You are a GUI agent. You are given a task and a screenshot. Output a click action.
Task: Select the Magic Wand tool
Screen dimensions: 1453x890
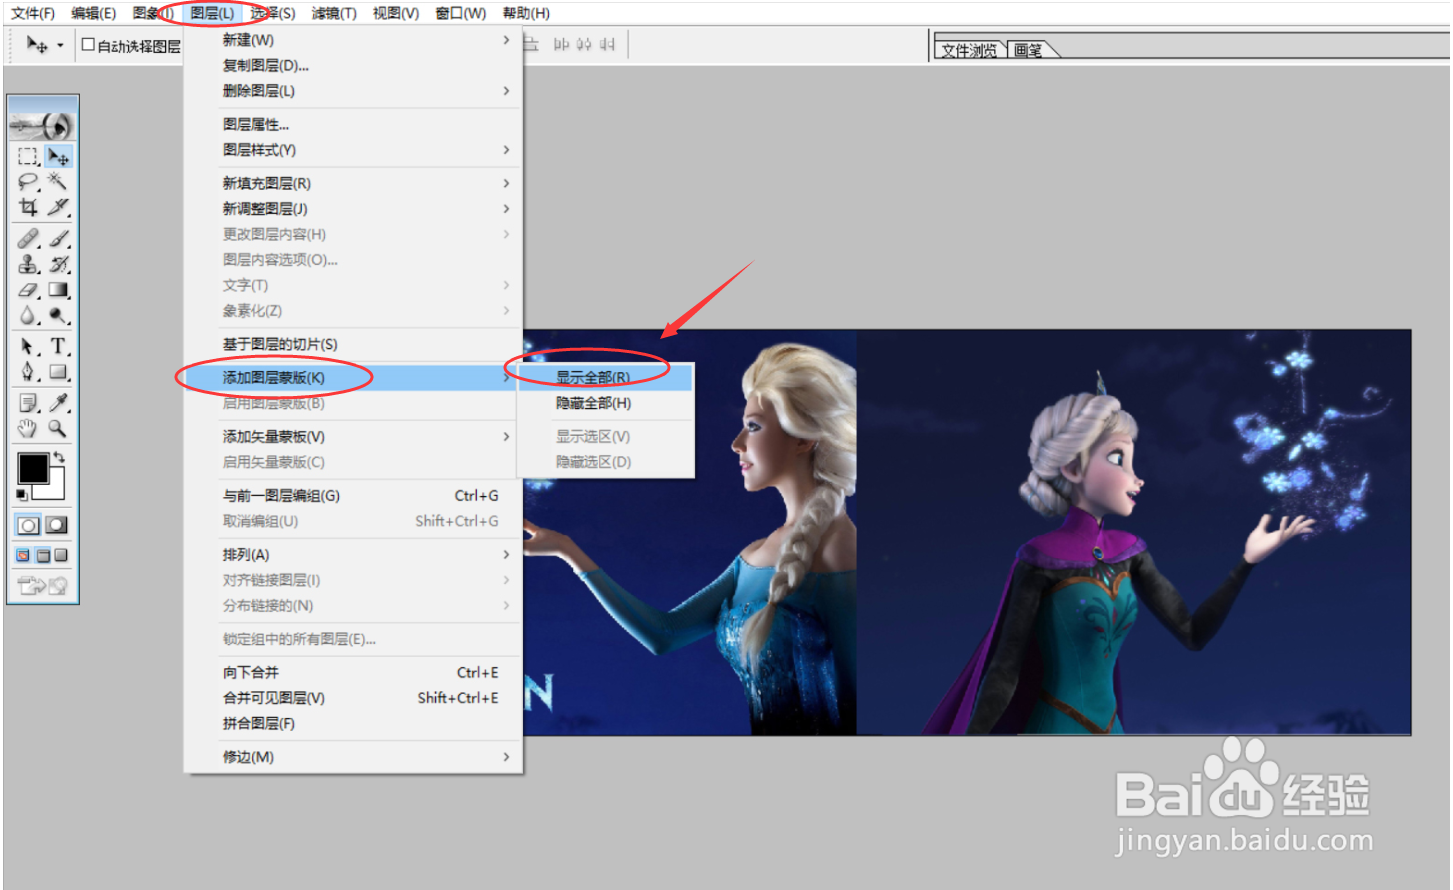click(59, 182)
